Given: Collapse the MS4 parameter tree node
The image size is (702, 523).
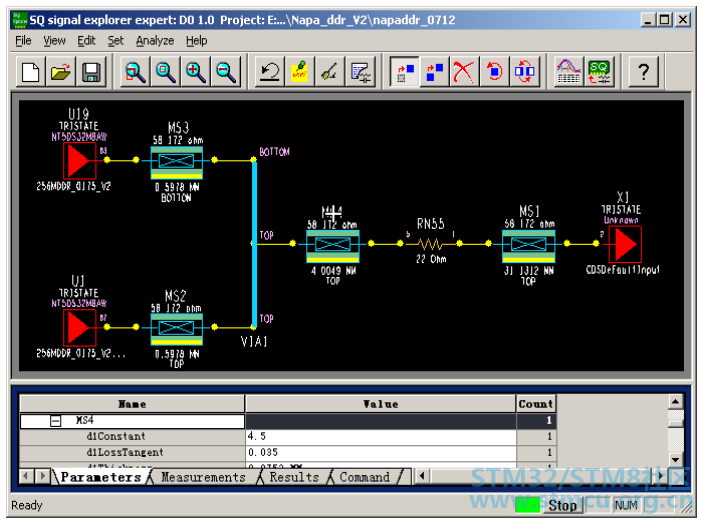Looking at the screenshot, I should pos(56,421).
